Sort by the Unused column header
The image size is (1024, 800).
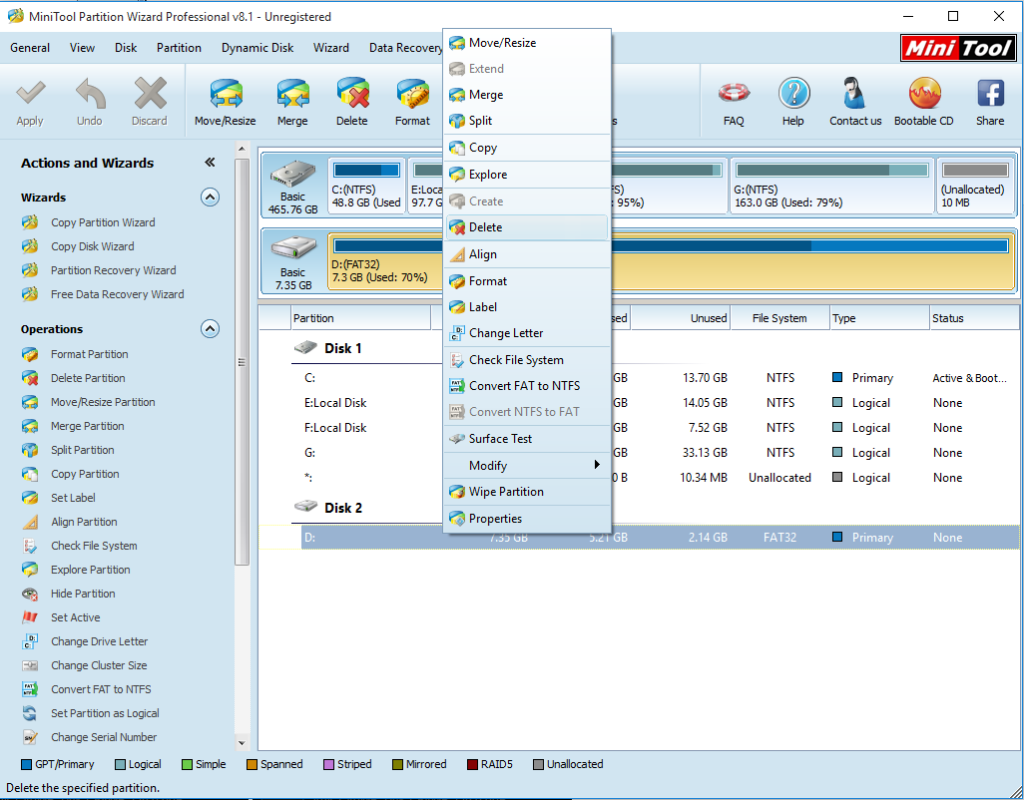681,318
